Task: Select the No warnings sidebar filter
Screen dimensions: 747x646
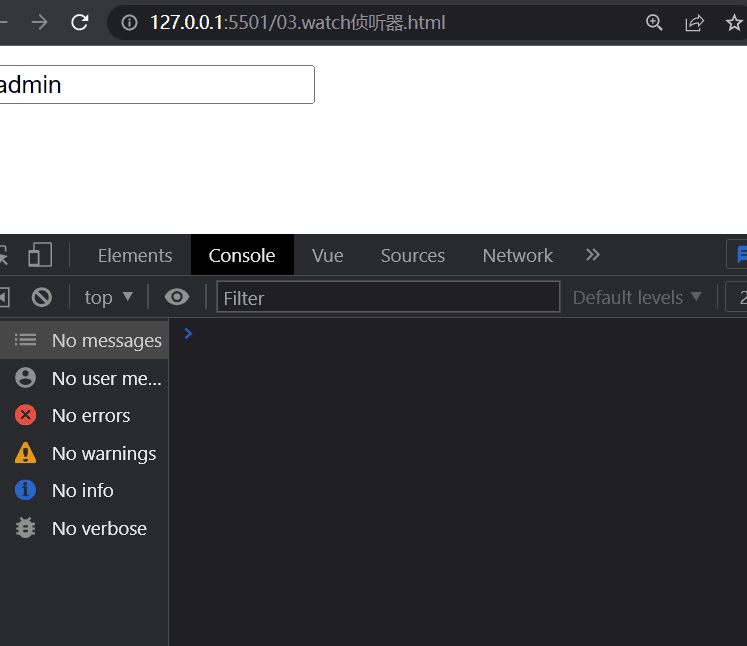Action: pos(103,453)
